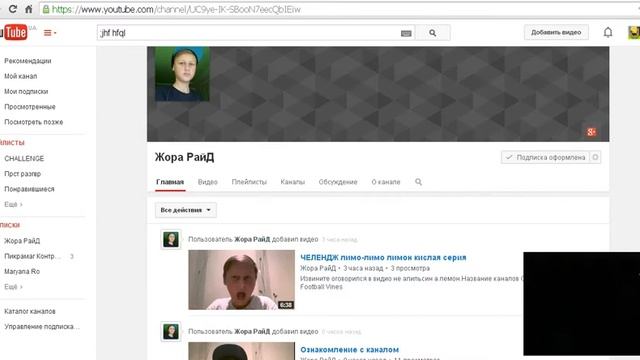Click the '3 просмотра' view count text
640x360 pixels.
[x=410, y=268]
